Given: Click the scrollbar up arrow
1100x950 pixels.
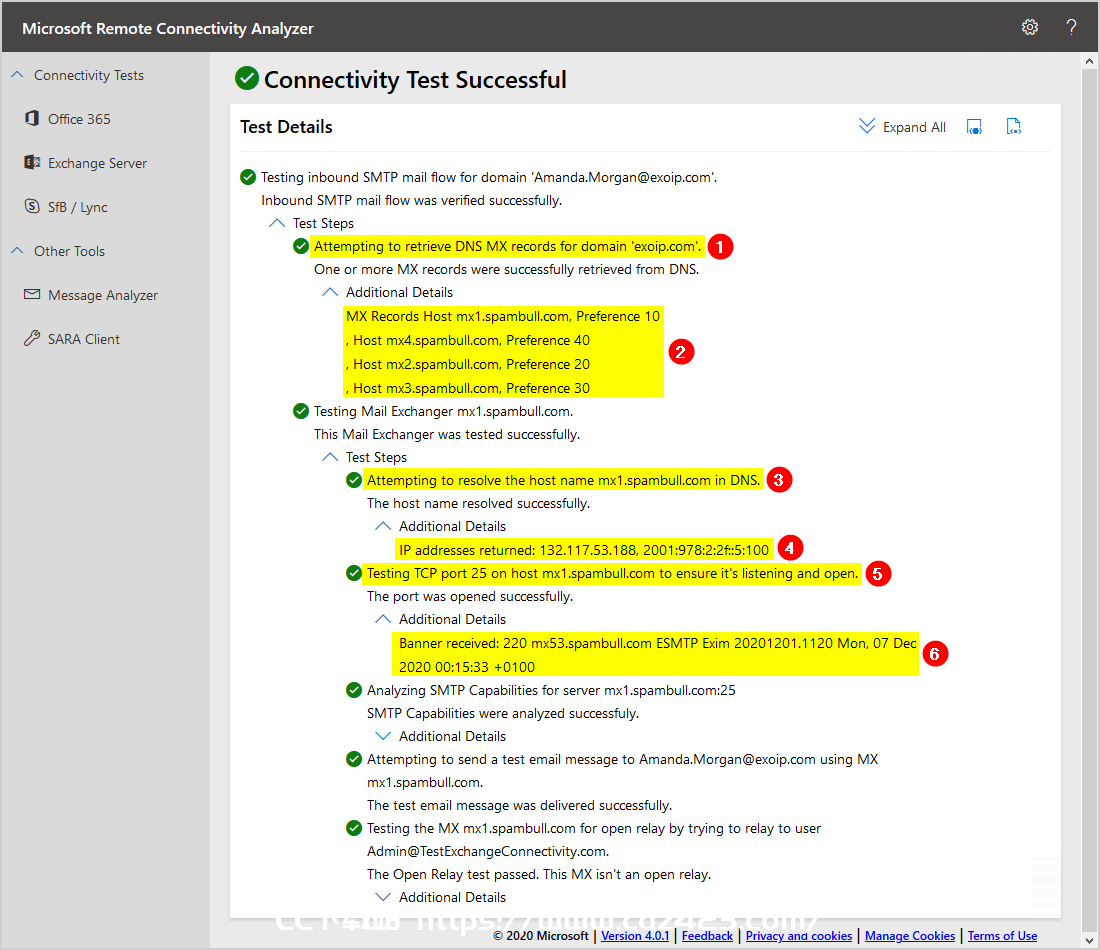Looking at the screenshot, I should [1089, 62].
